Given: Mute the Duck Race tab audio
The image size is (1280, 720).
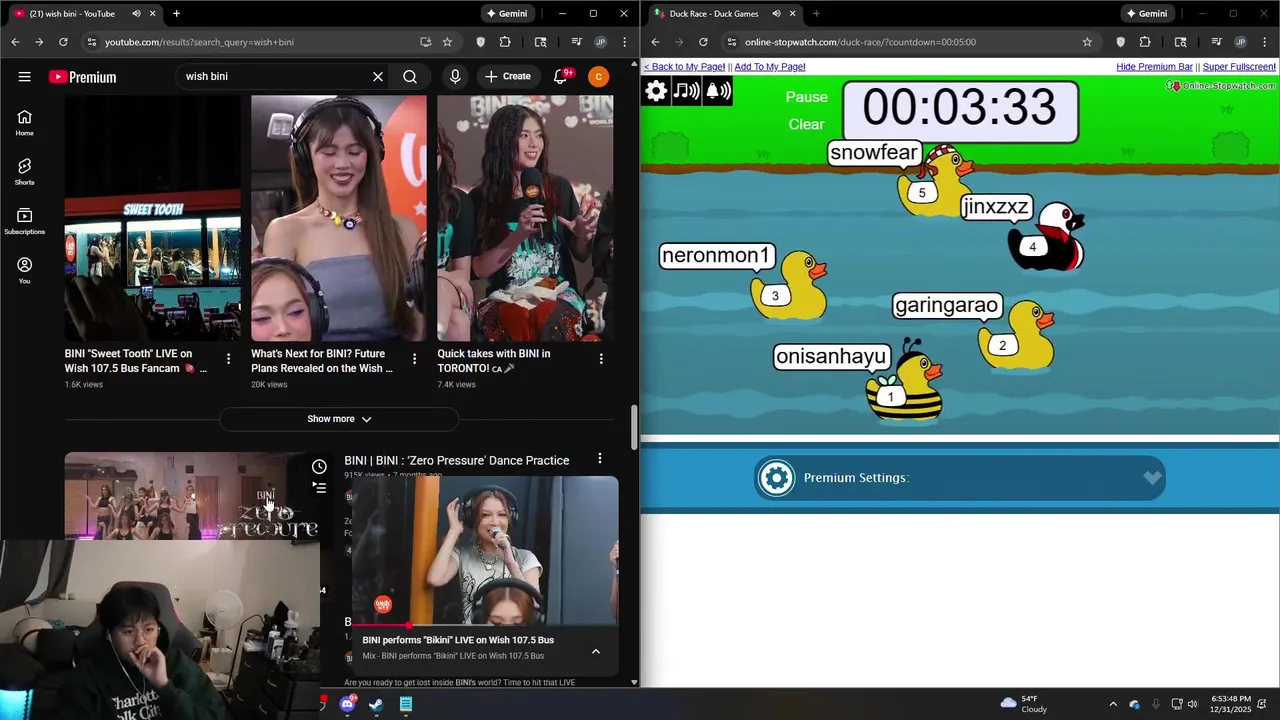Looking at the screenshot, I should [776, 14].
